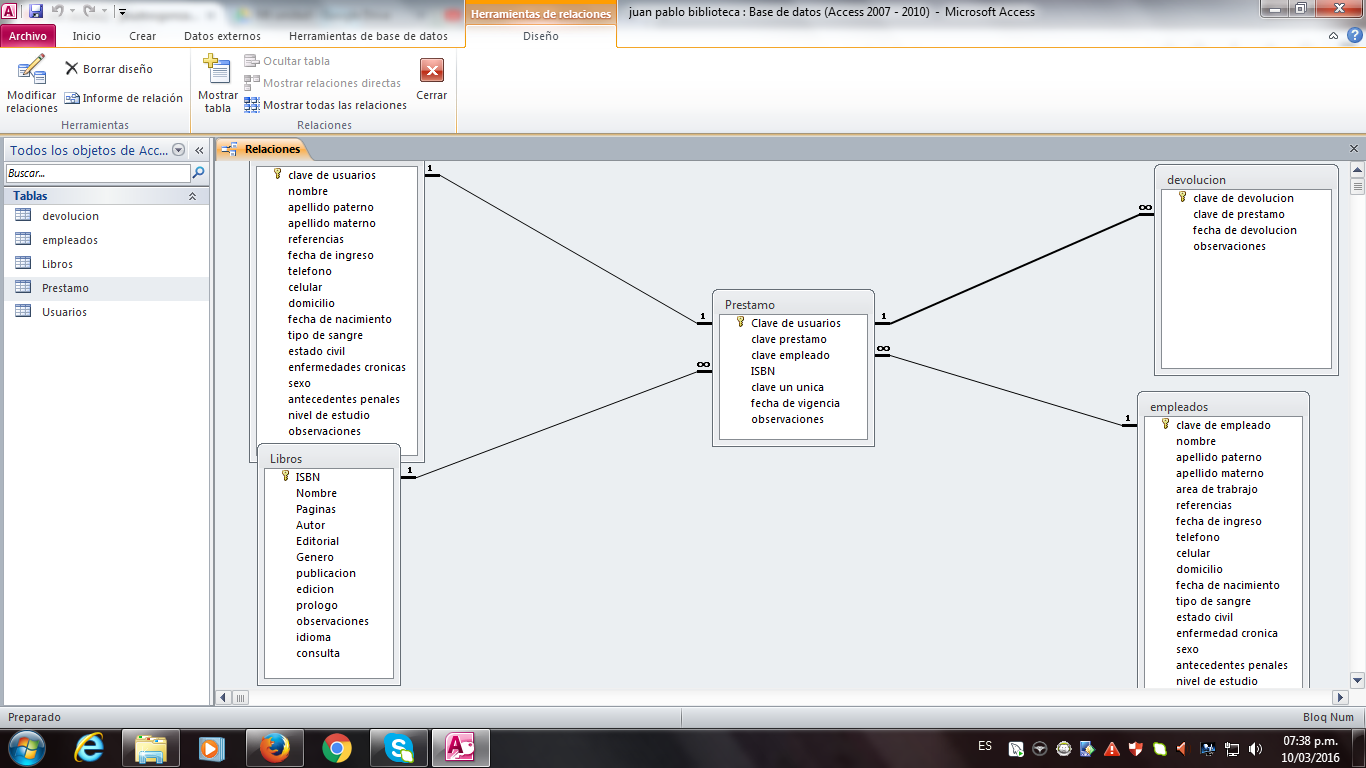Image resolution: width=1366 pixels, height=768 pixels.
Task: Click the horizontal scrollbar right arrow
Action: 1341,697
